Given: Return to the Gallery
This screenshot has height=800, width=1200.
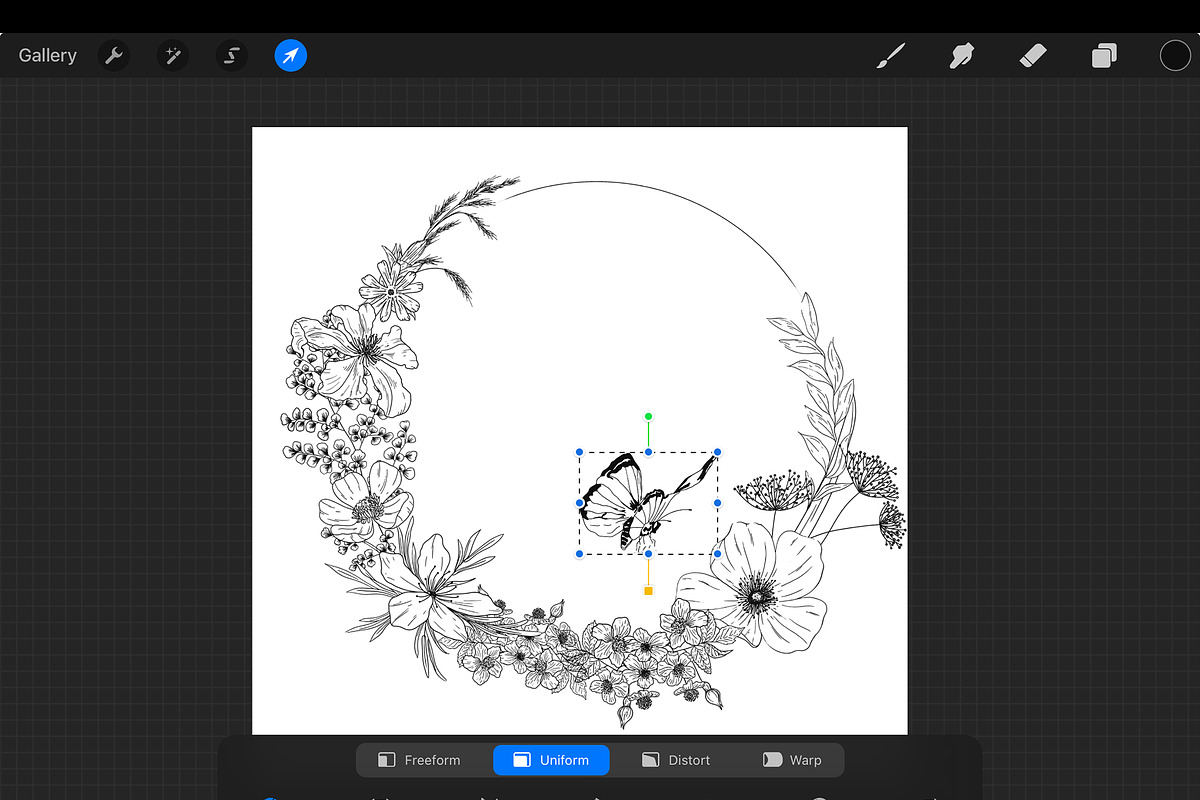Looking at the screenshot, I should [48, 56].
